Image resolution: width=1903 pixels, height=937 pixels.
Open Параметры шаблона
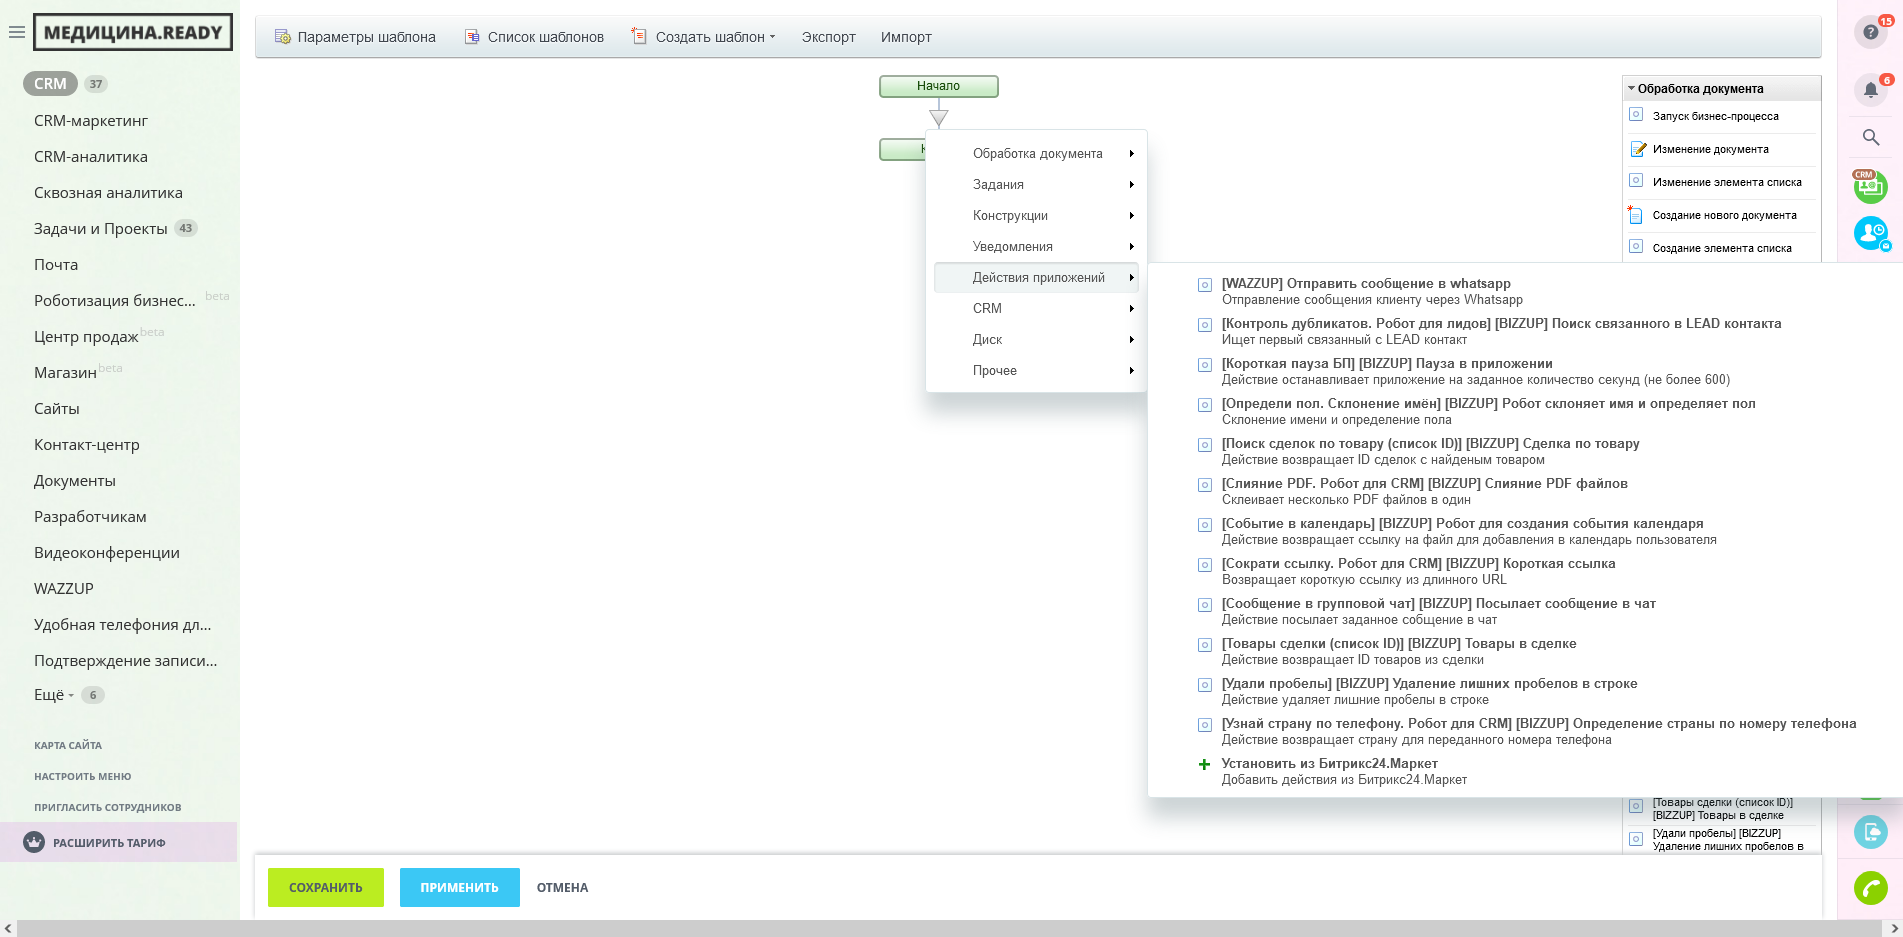tap(355, 37)
